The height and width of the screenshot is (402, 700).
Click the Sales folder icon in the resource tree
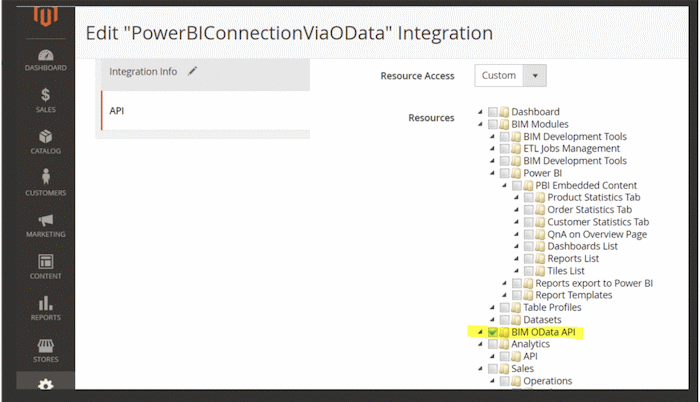click(504, 368)
